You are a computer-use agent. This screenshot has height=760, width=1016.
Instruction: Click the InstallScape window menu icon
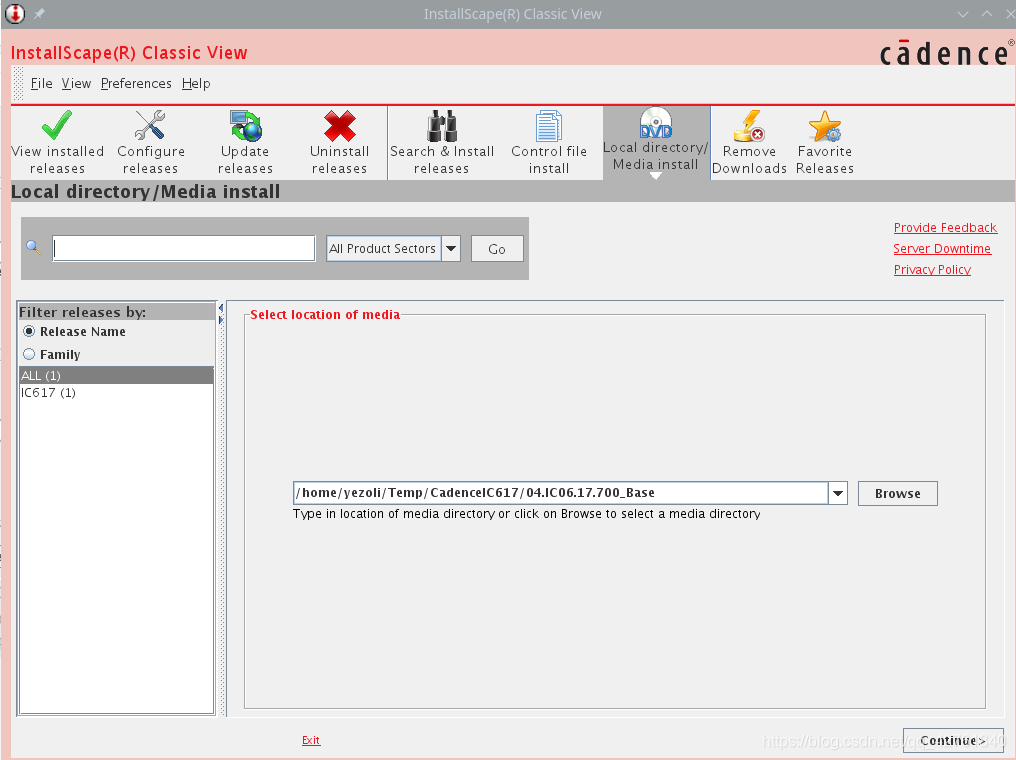point(14,13)
